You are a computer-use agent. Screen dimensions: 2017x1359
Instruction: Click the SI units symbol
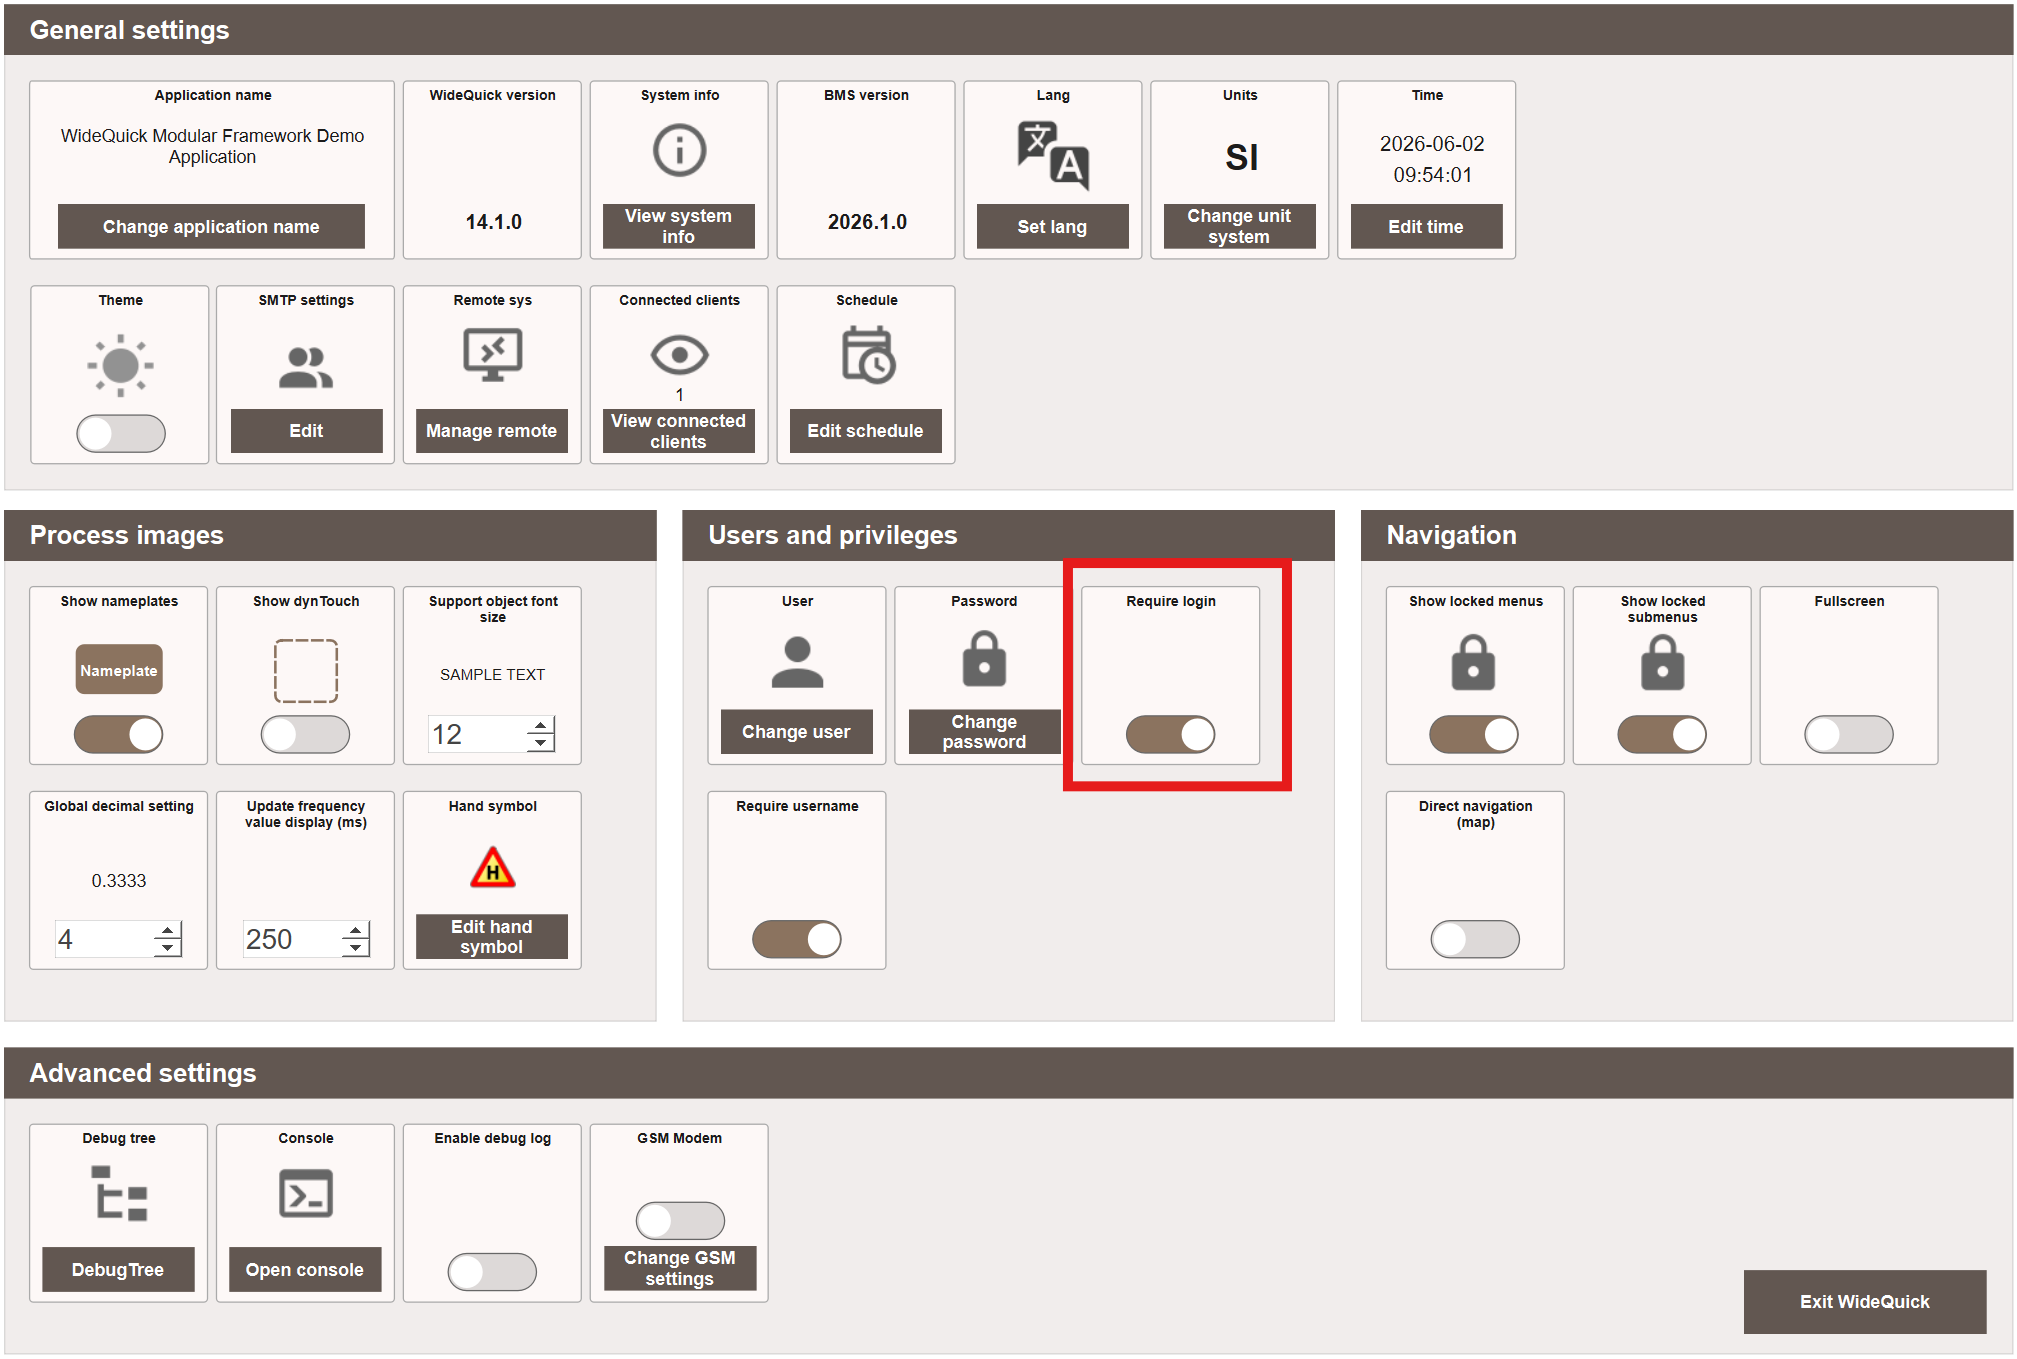pos(1241,158)
